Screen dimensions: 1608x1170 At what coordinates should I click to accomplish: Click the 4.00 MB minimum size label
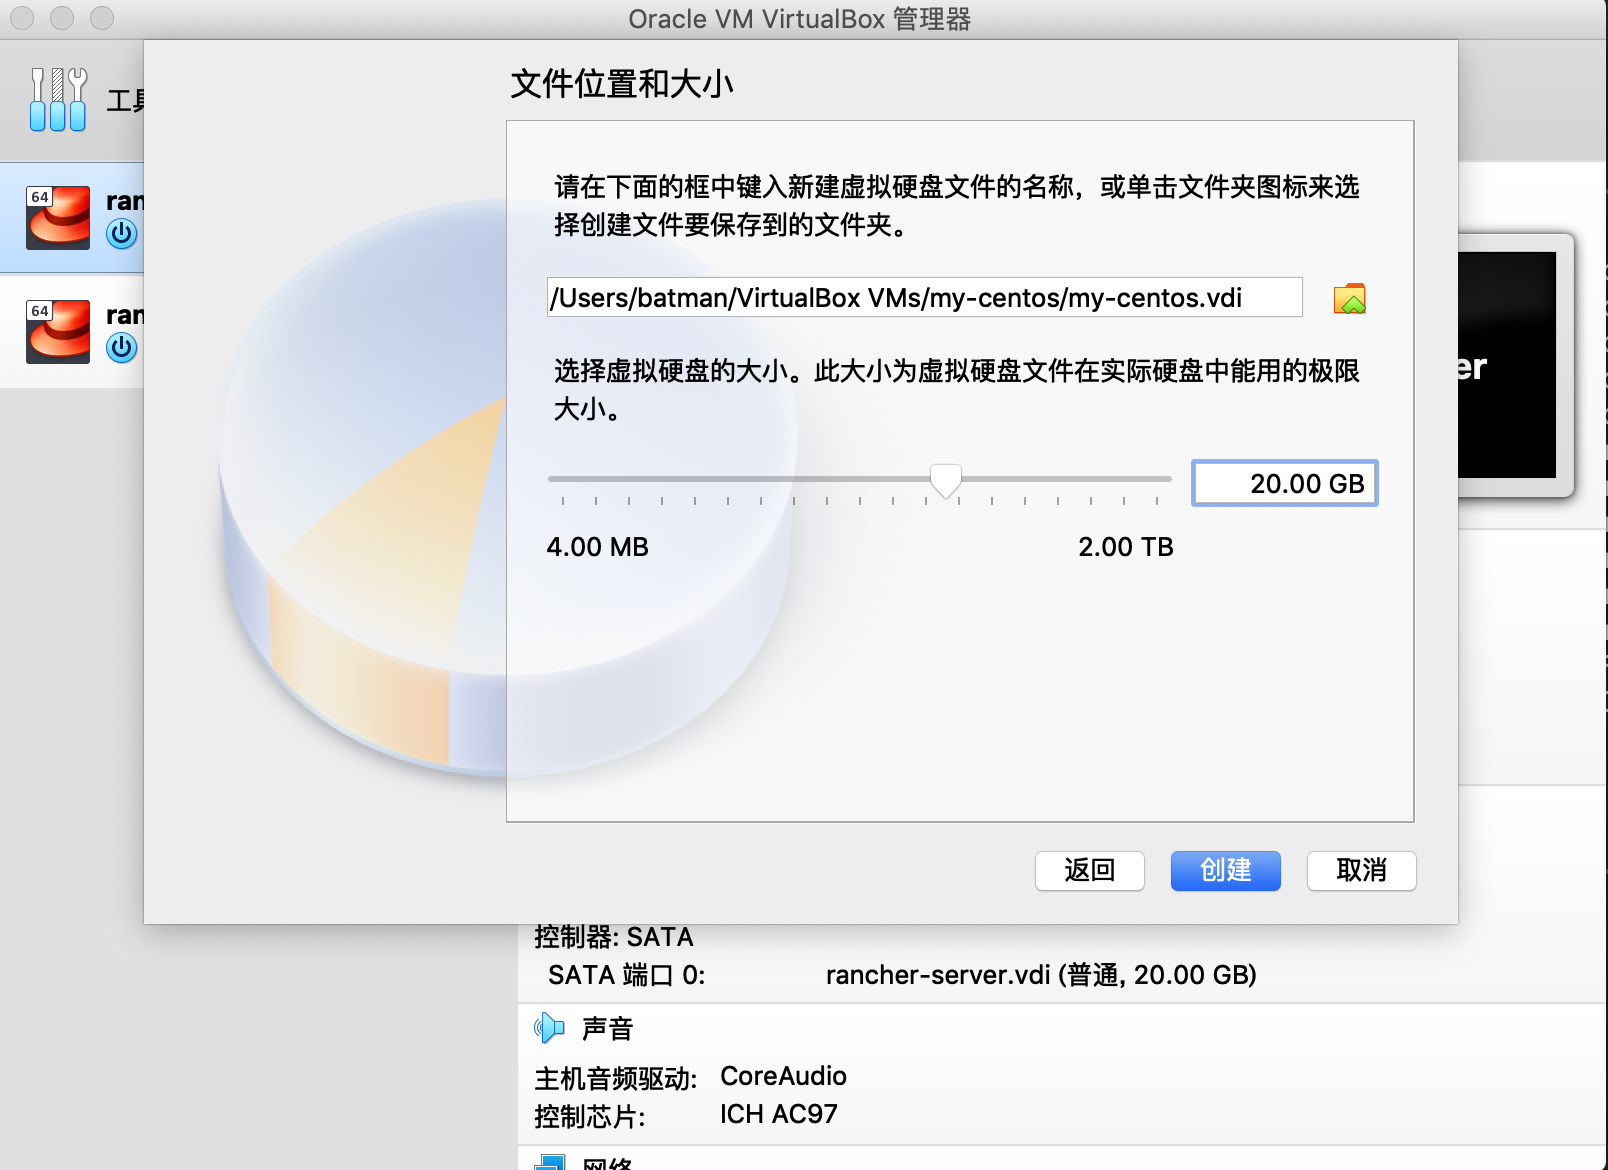(597, 547)
